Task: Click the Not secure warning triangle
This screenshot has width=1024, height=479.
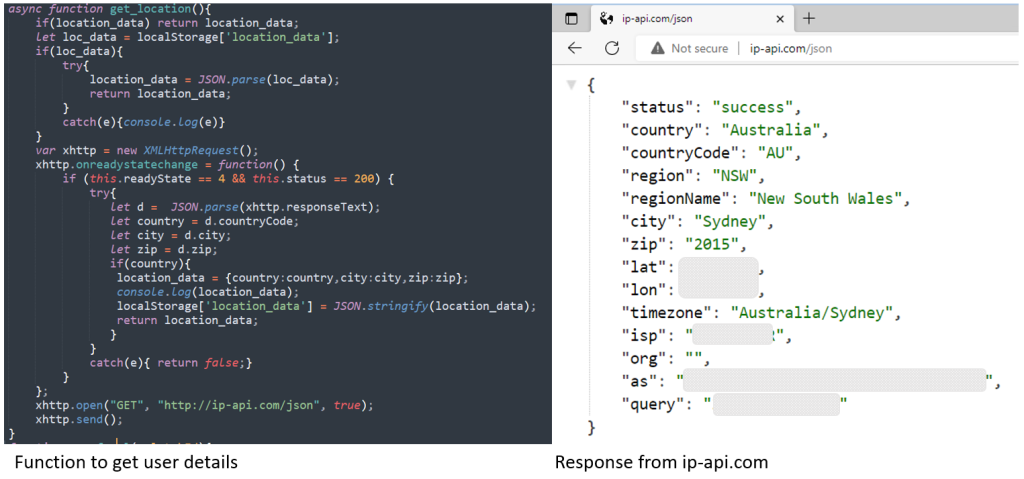Action: point(657,48)
